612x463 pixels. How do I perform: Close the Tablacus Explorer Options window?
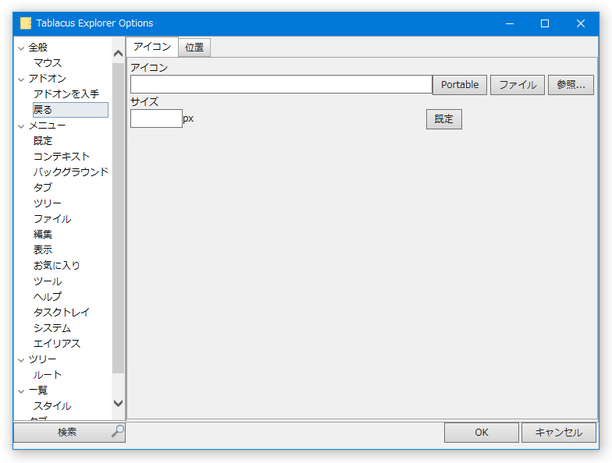click(580, 23)
